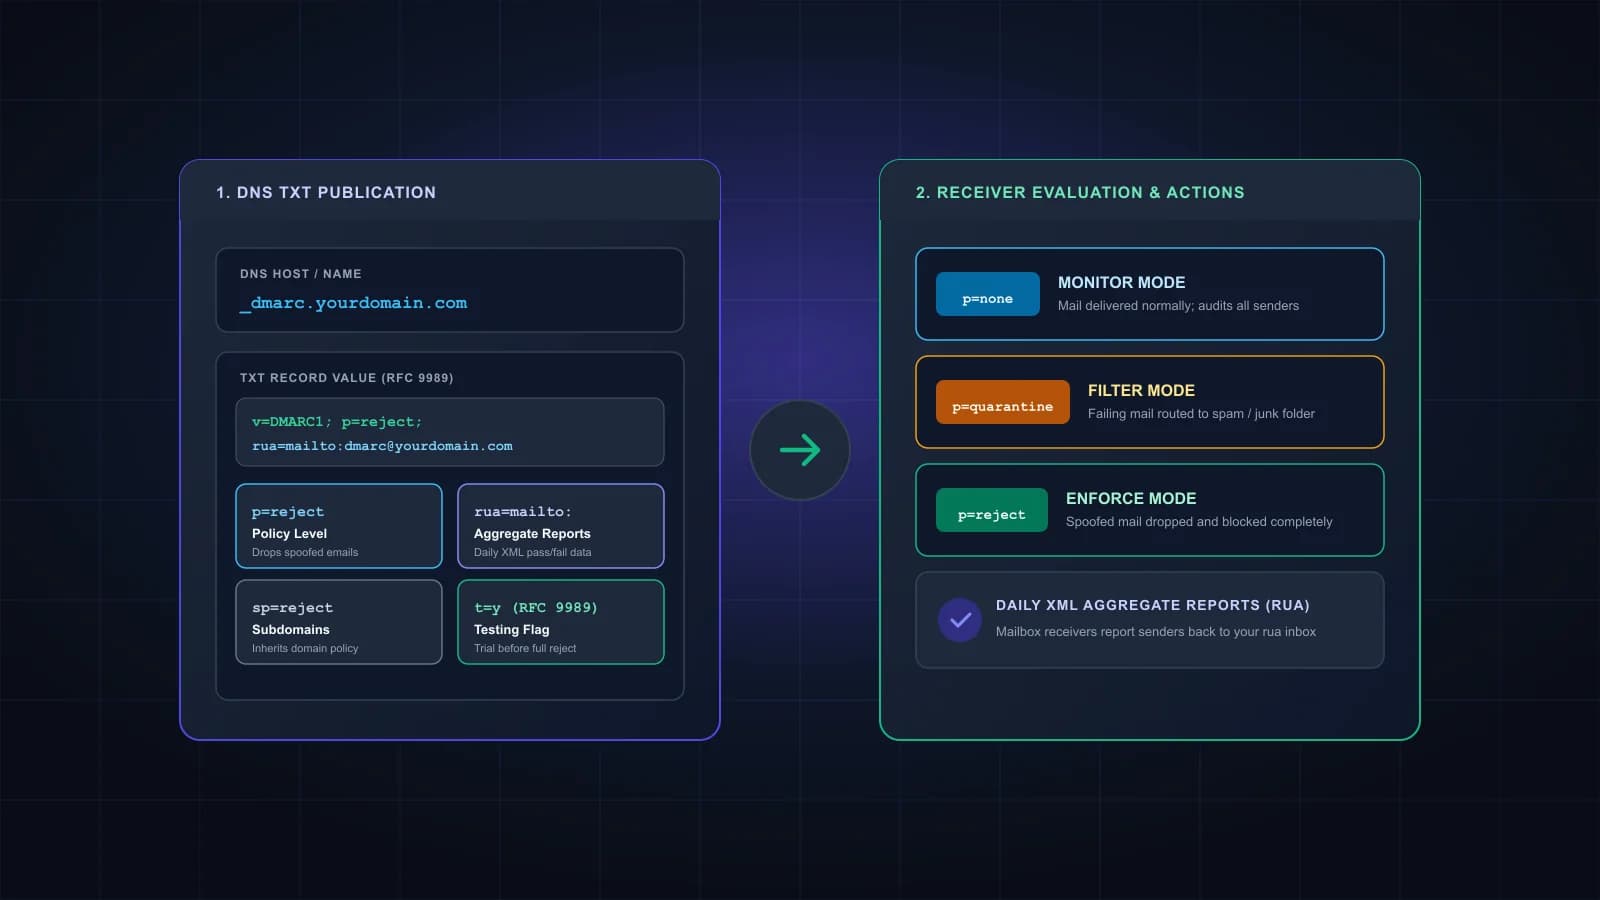Click the "FILTER MODE" title
The image size is (1600, 900).
point(1141,391)
